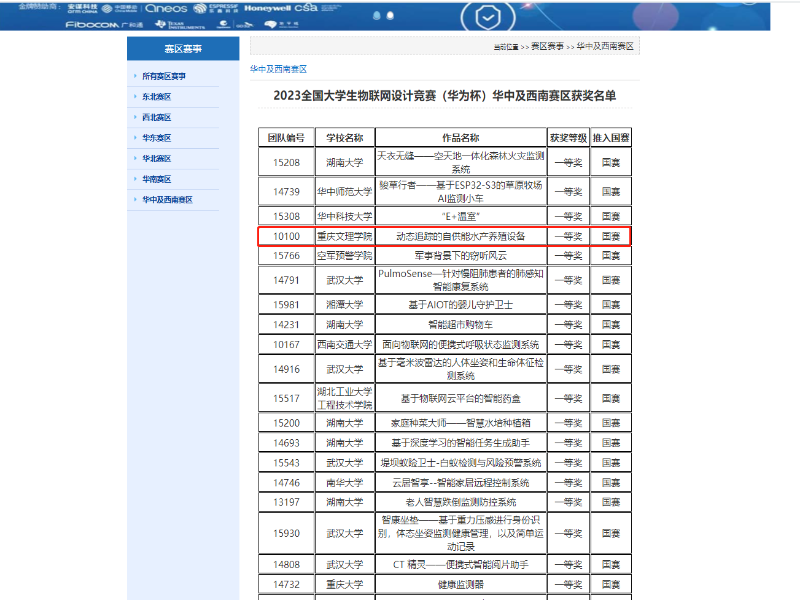Click the blue 华中及西南赛区 heading link
Viewport: 800px width, 600px height.
click(x=278, y=69)
